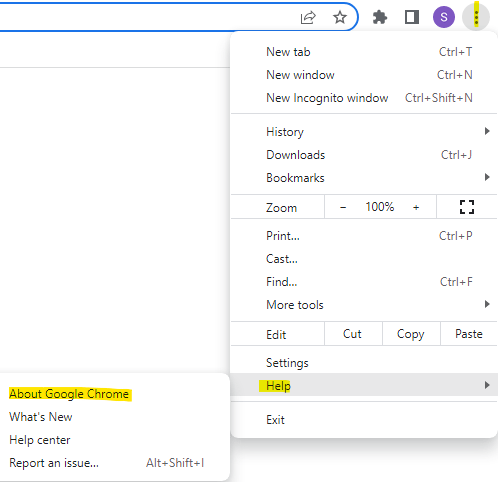Viewport: 498px width, 482px height.
Task: Click the Cut button in Edit row
Action: pyautogui.click(x=352, y=334)
